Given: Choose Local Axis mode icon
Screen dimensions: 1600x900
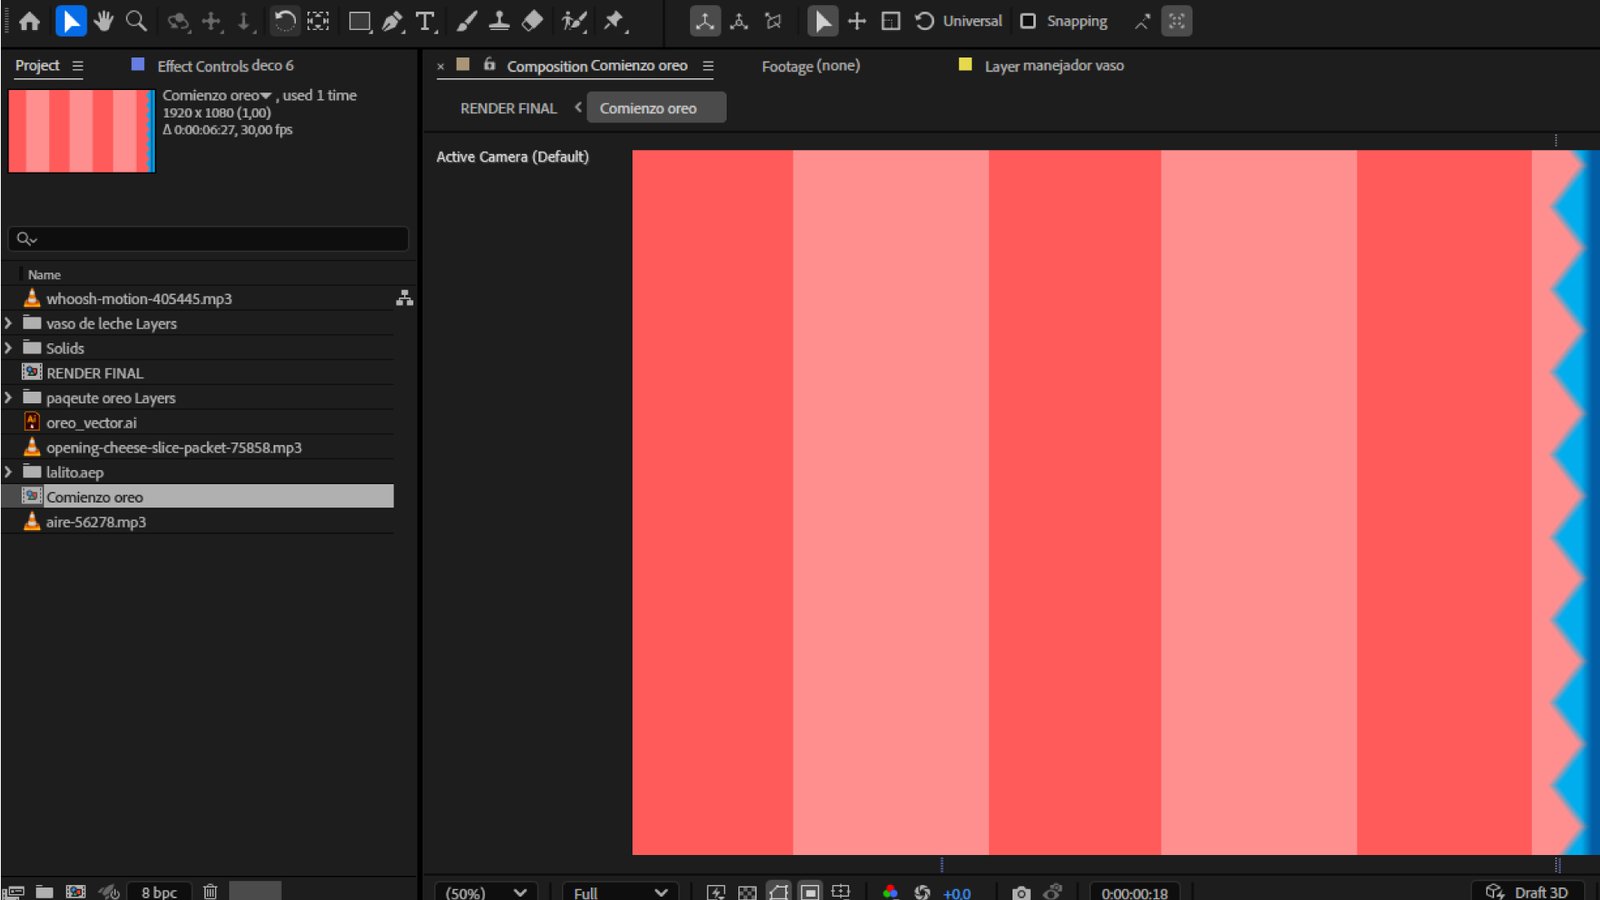Looking at the screenshot, I should click(x=705, y=21).
